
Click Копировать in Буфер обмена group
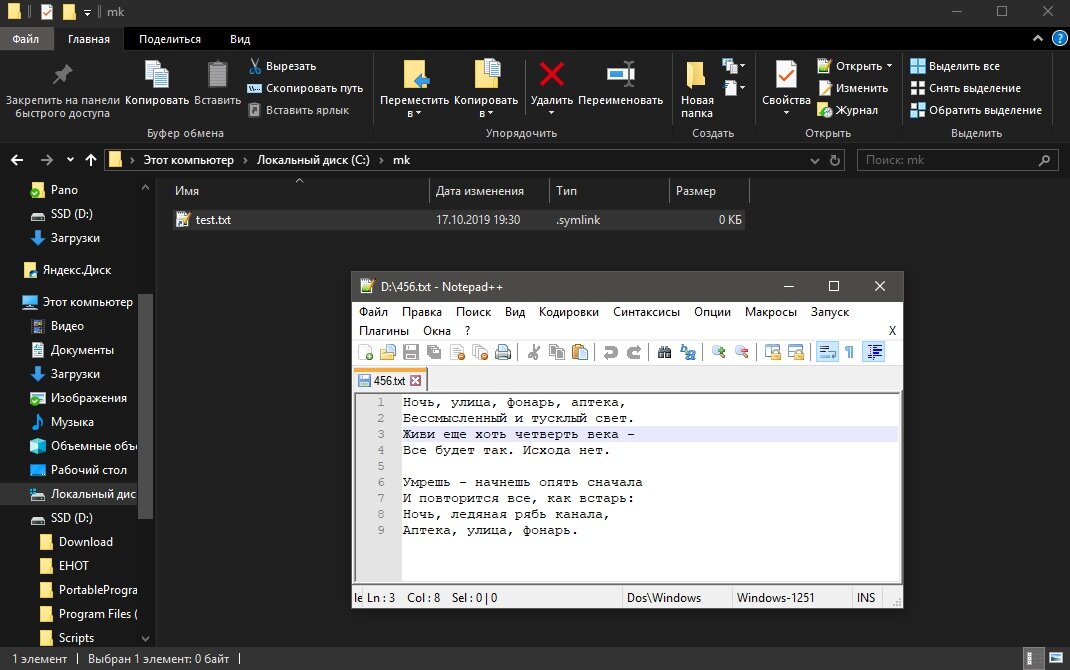pos(157,83)
